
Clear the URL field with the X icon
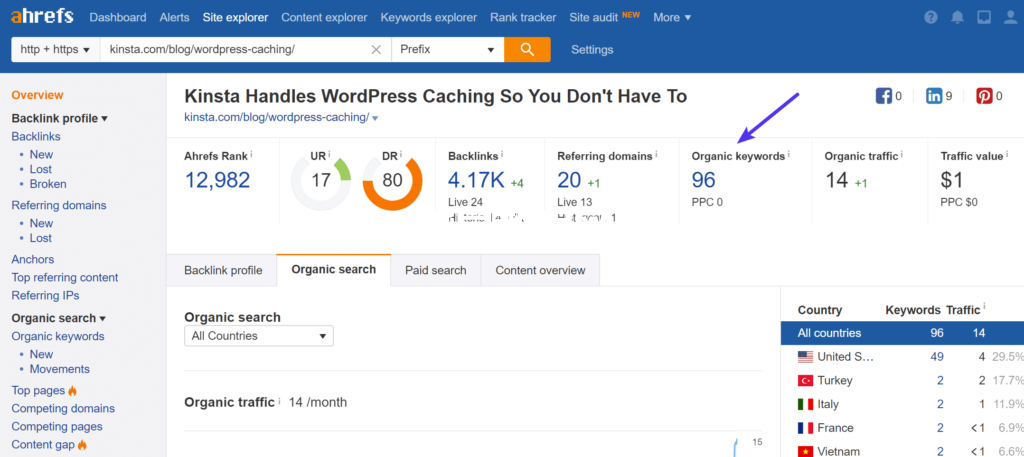click(376, 50)
